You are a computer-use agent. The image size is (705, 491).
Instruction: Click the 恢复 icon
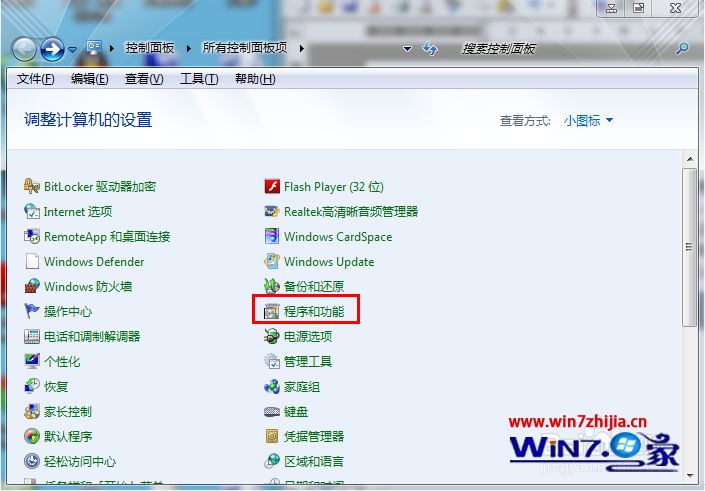point(32,386)
